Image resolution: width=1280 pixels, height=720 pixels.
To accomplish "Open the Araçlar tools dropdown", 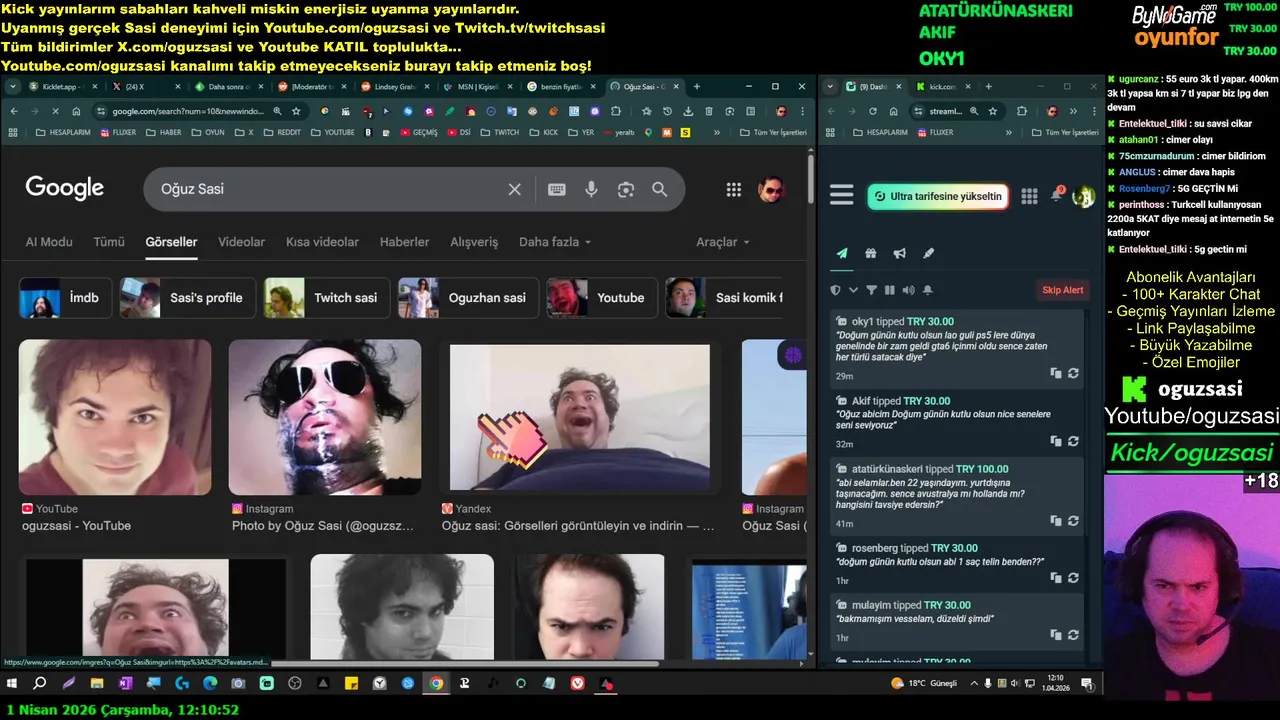I will pos(723,242).
